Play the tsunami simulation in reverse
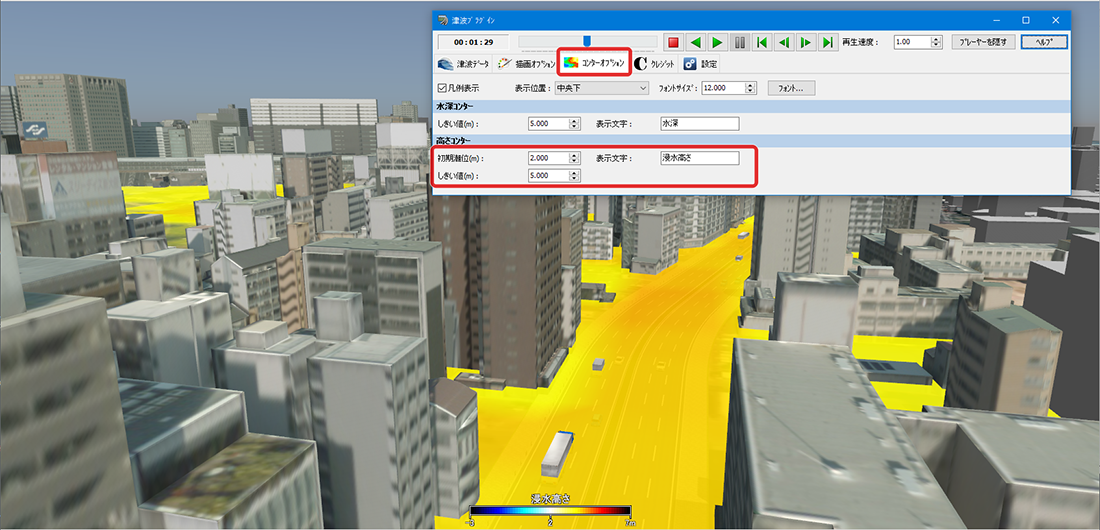Viewport: 1100px width, 530px height. click(x=695, y=42)
